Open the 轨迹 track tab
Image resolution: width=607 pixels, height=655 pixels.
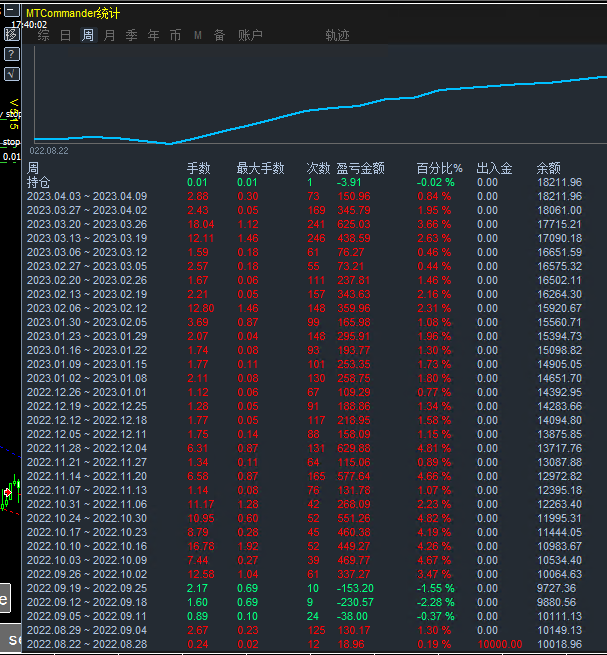click(337, 35)
